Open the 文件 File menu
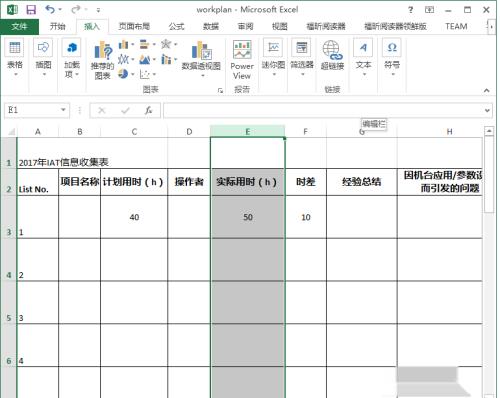Screen dimensions: 500x398 pyautogui.click(x=19, y=26)
